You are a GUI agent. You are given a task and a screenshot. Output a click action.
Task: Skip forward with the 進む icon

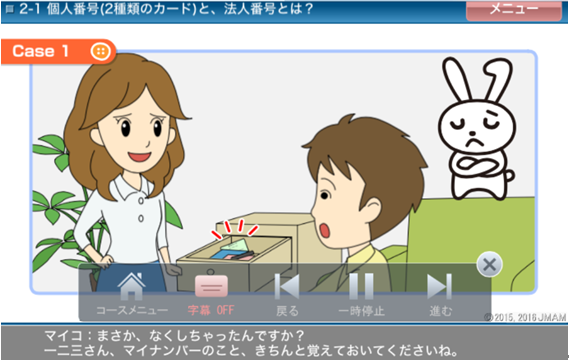[439, 287]
